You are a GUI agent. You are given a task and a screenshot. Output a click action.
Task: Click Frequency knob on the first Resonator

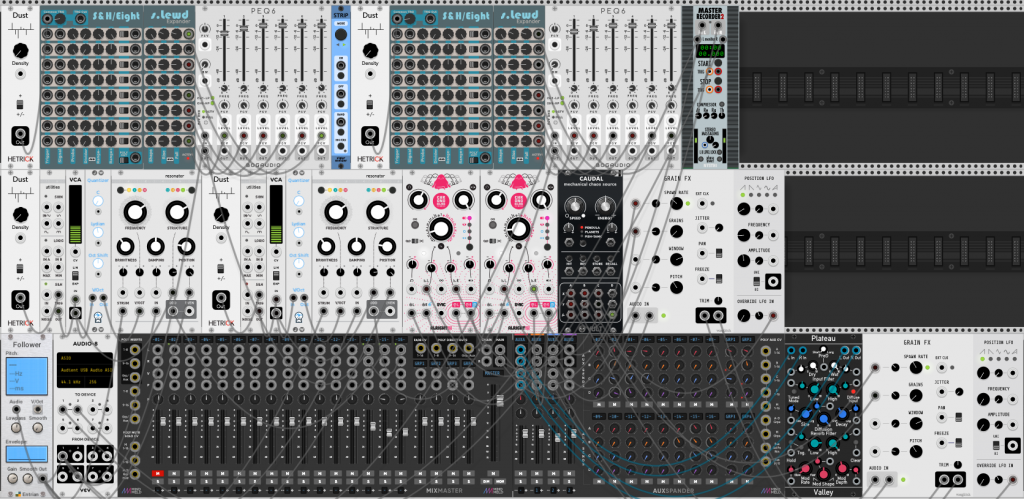click(x=135, y=212)
